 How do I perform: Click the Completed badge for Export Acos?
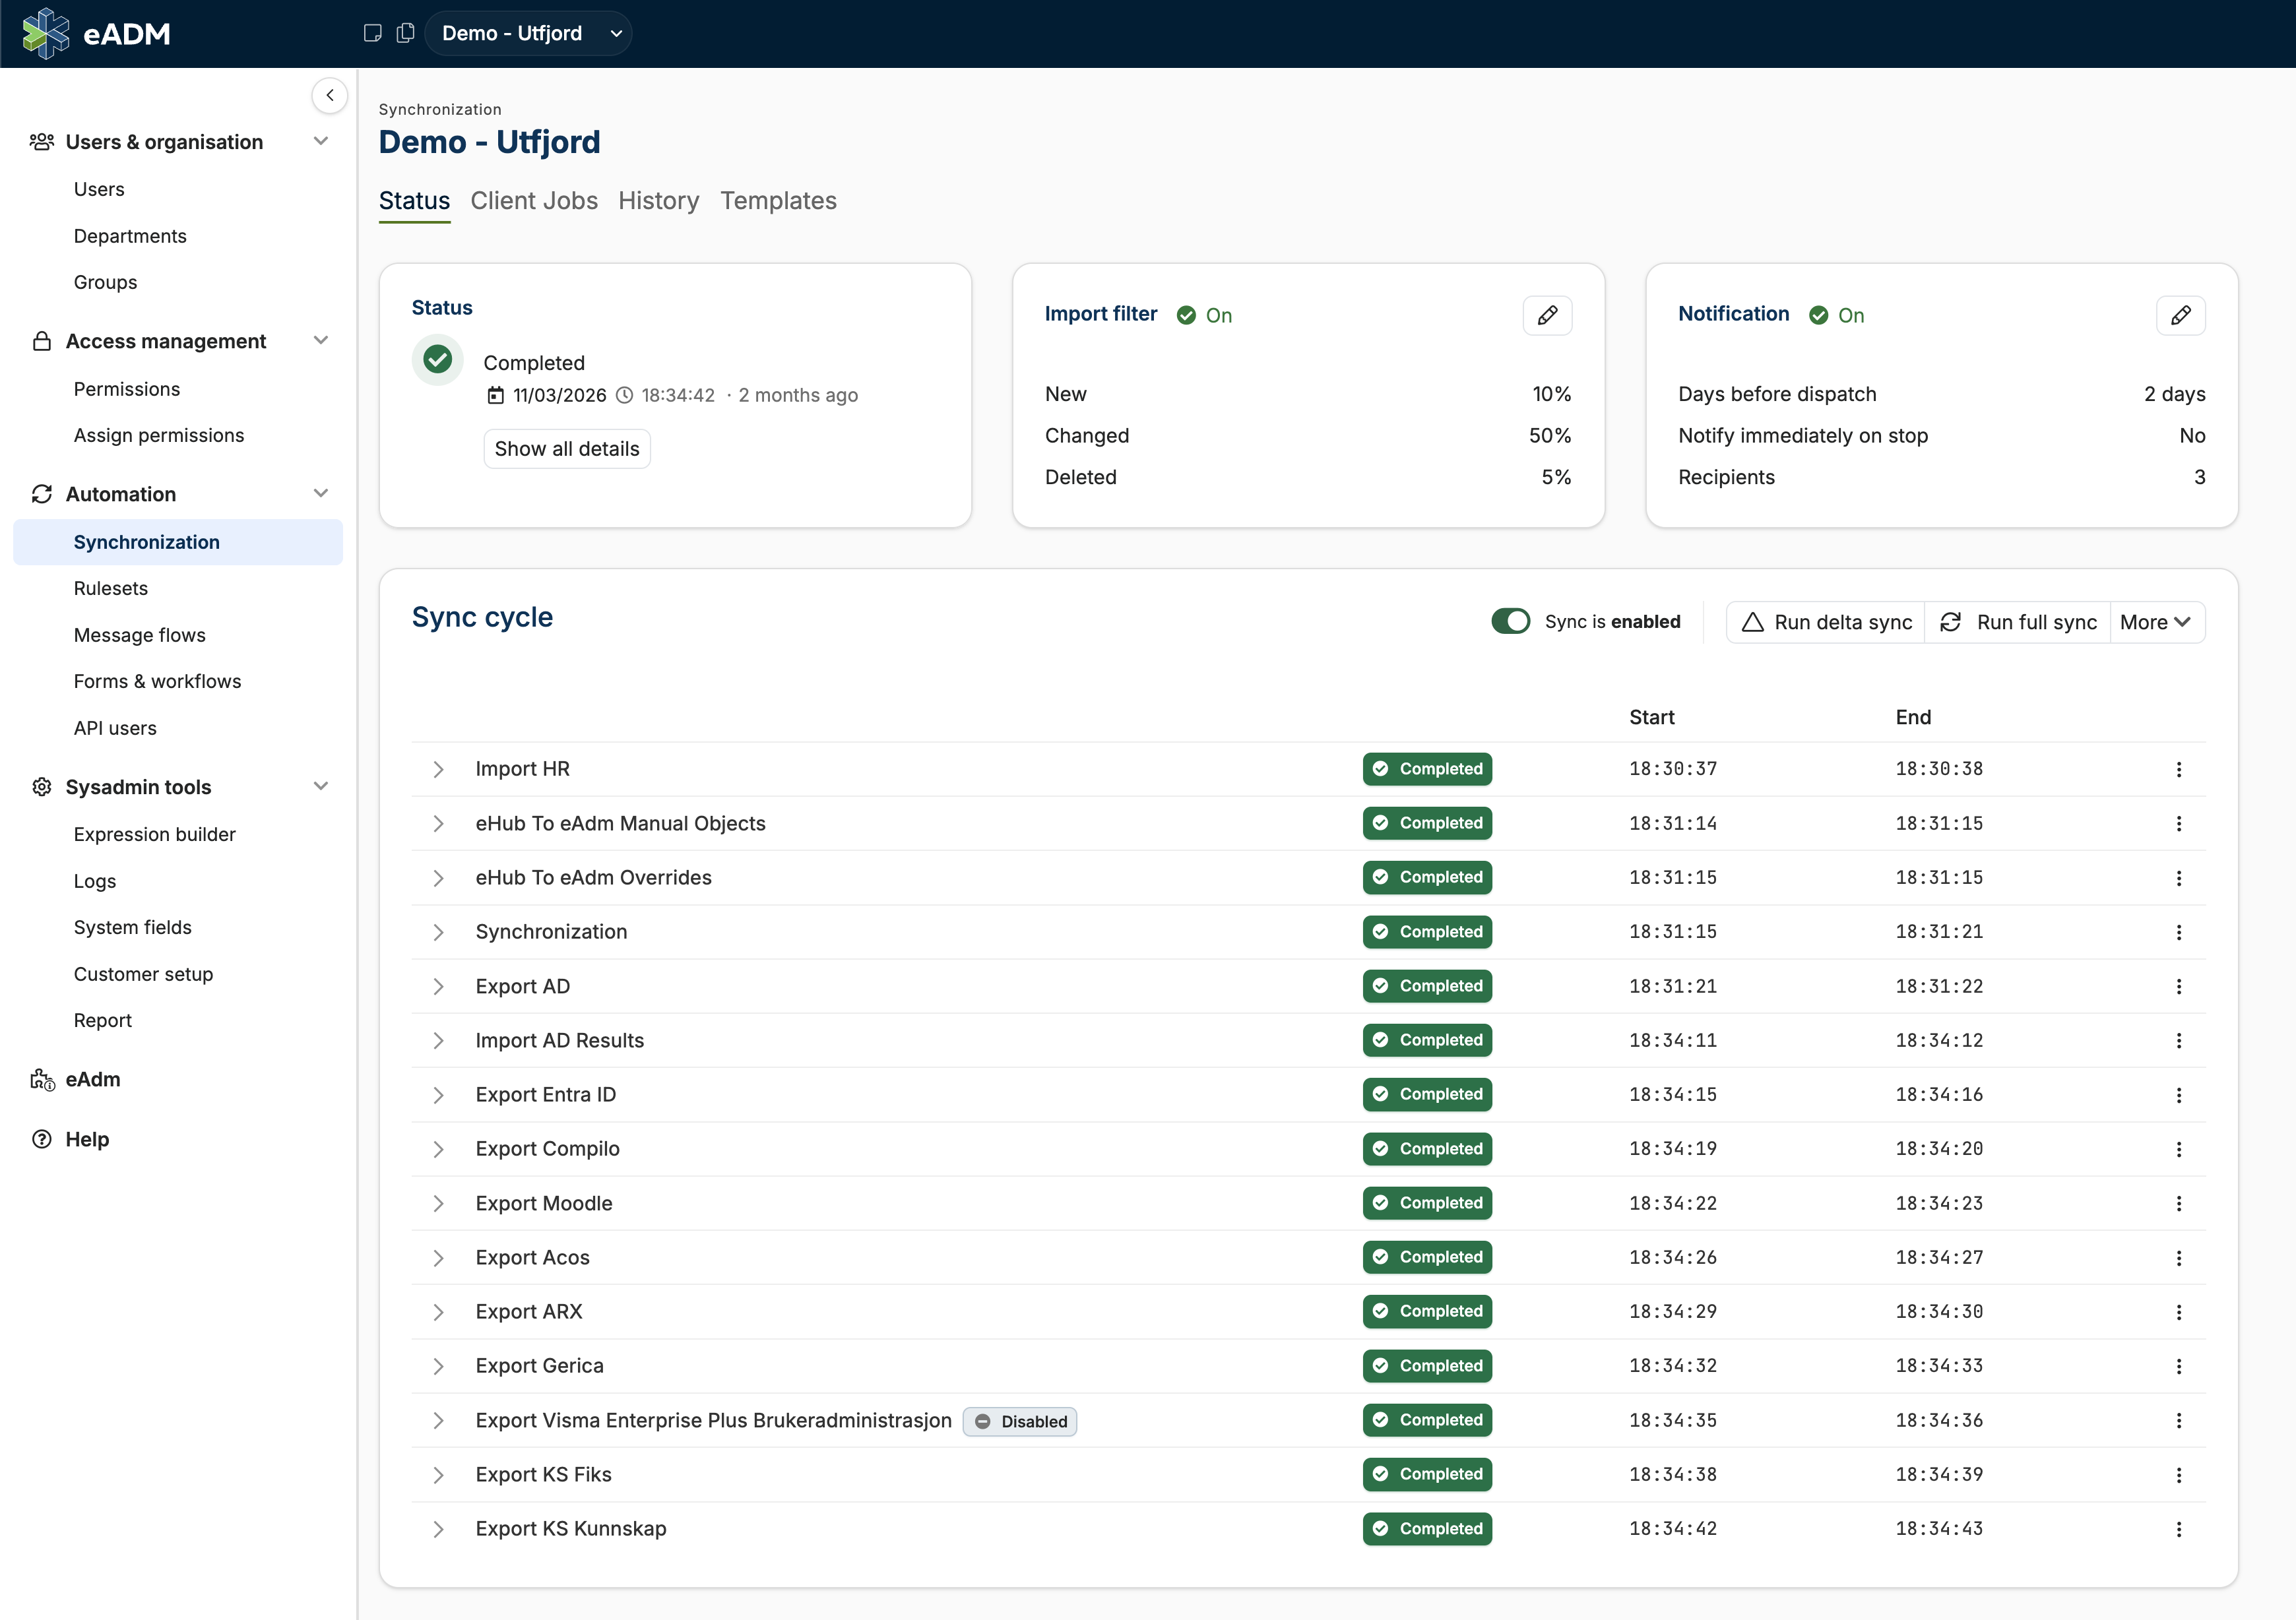[1427, 1258]
